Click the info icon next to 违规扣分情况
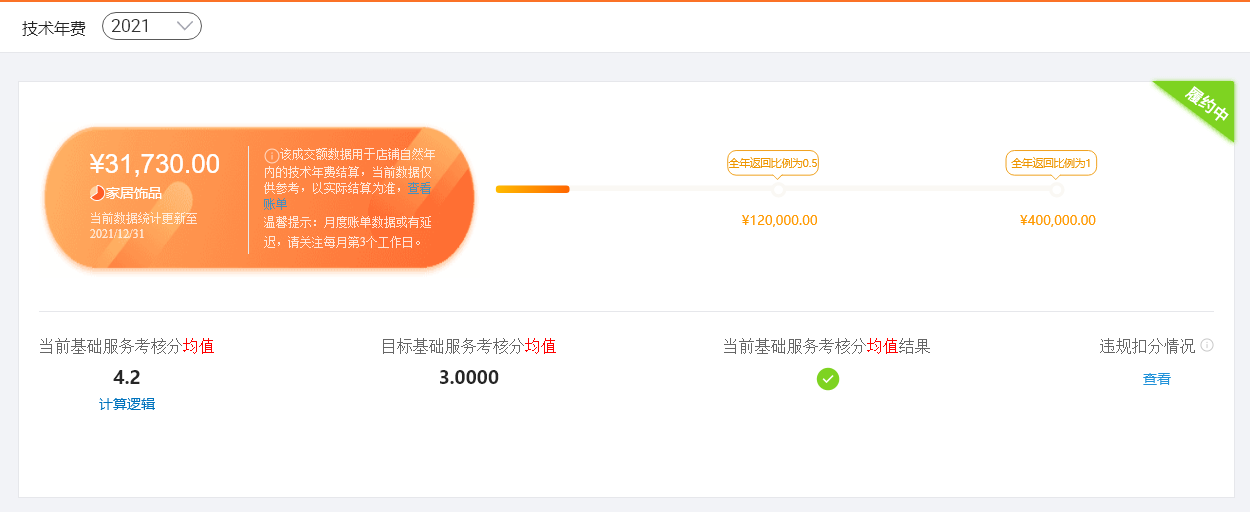Viewport: 1250px width, 512px height. point(1207,345)
